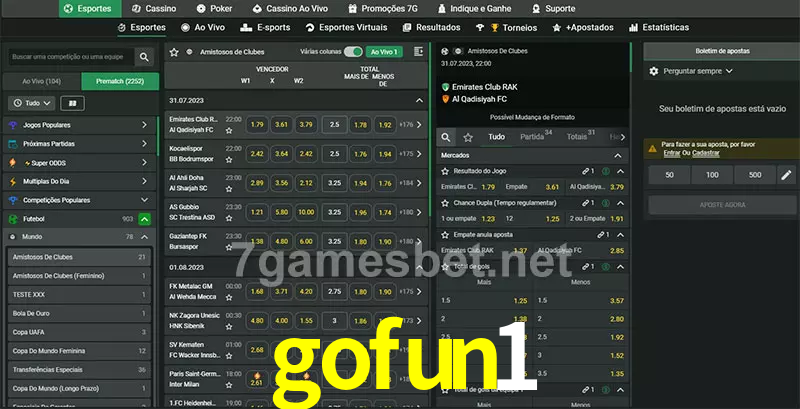Favorite the Resultado do Jogo market star

[x=446, y=171]
